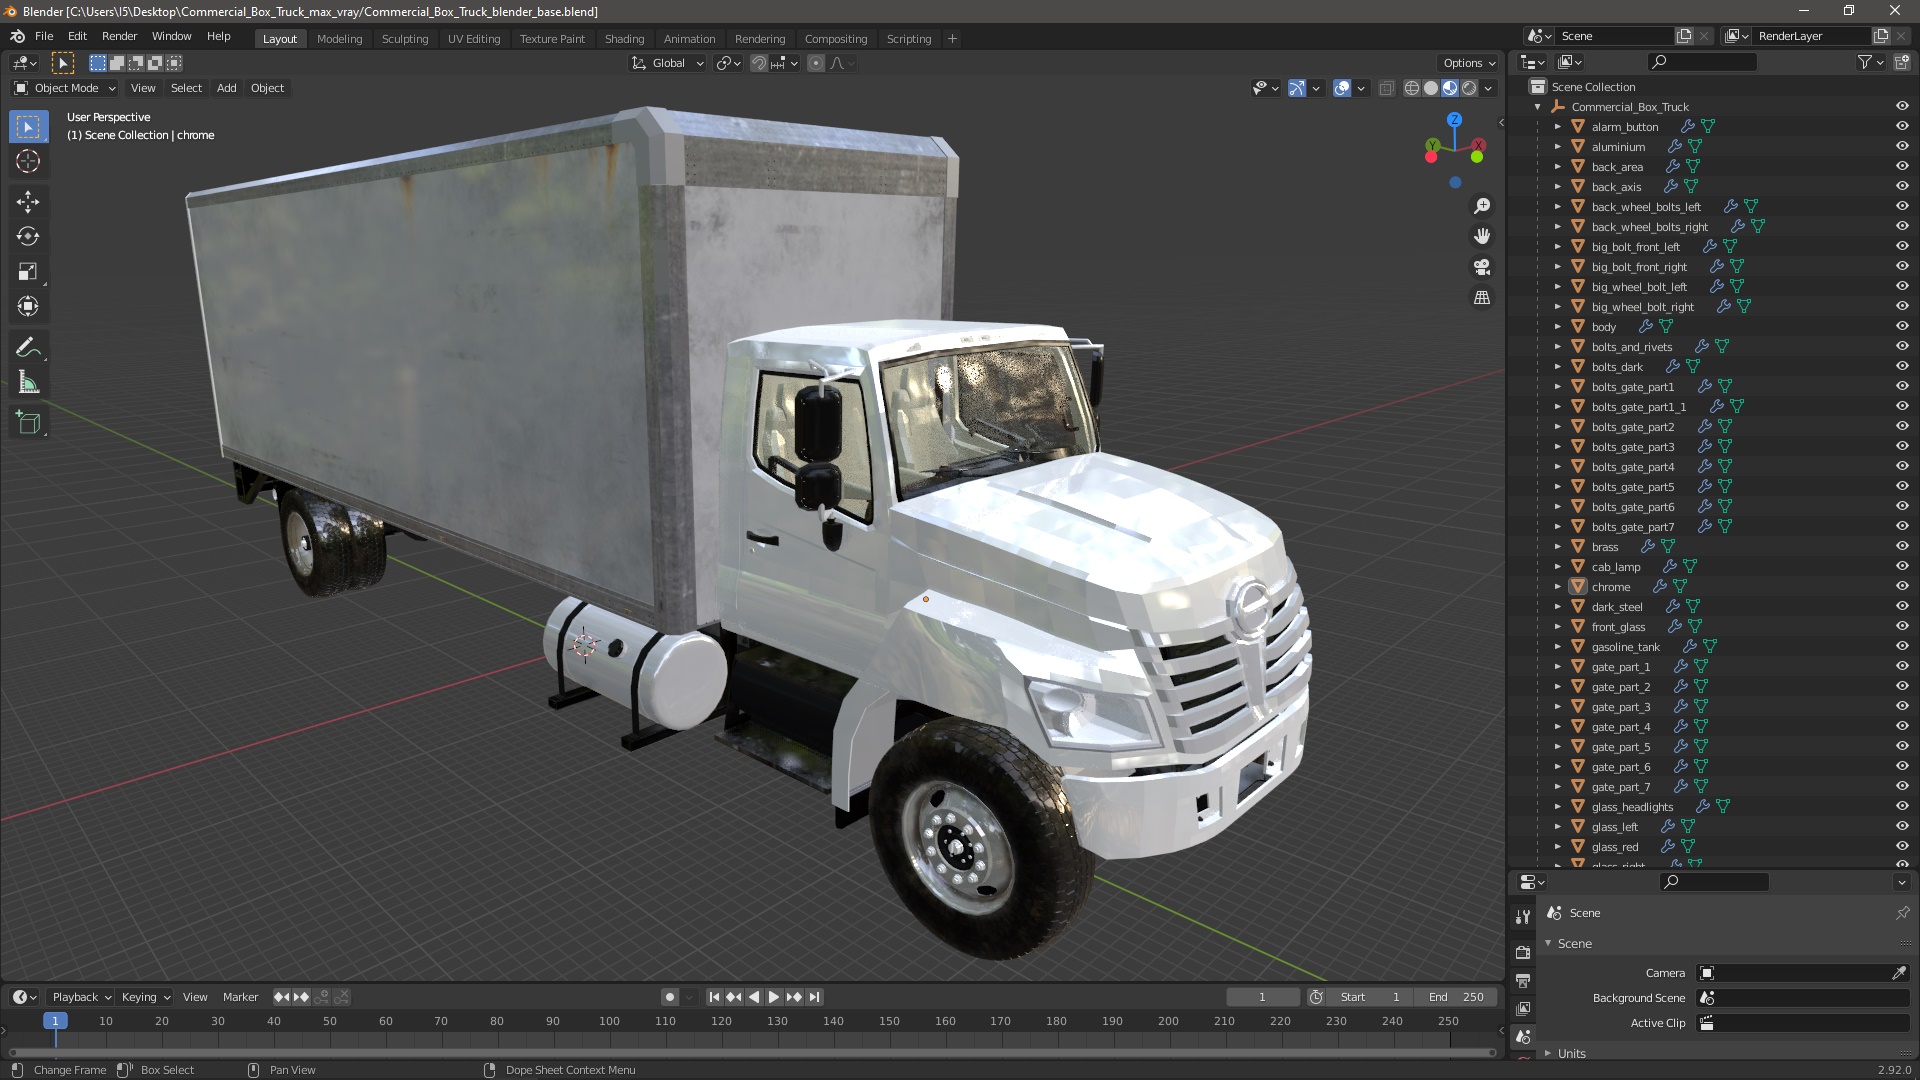Select the Scale tool
The width and height of the screenshot is (1920, 1080).
click(x=28, y=272)
